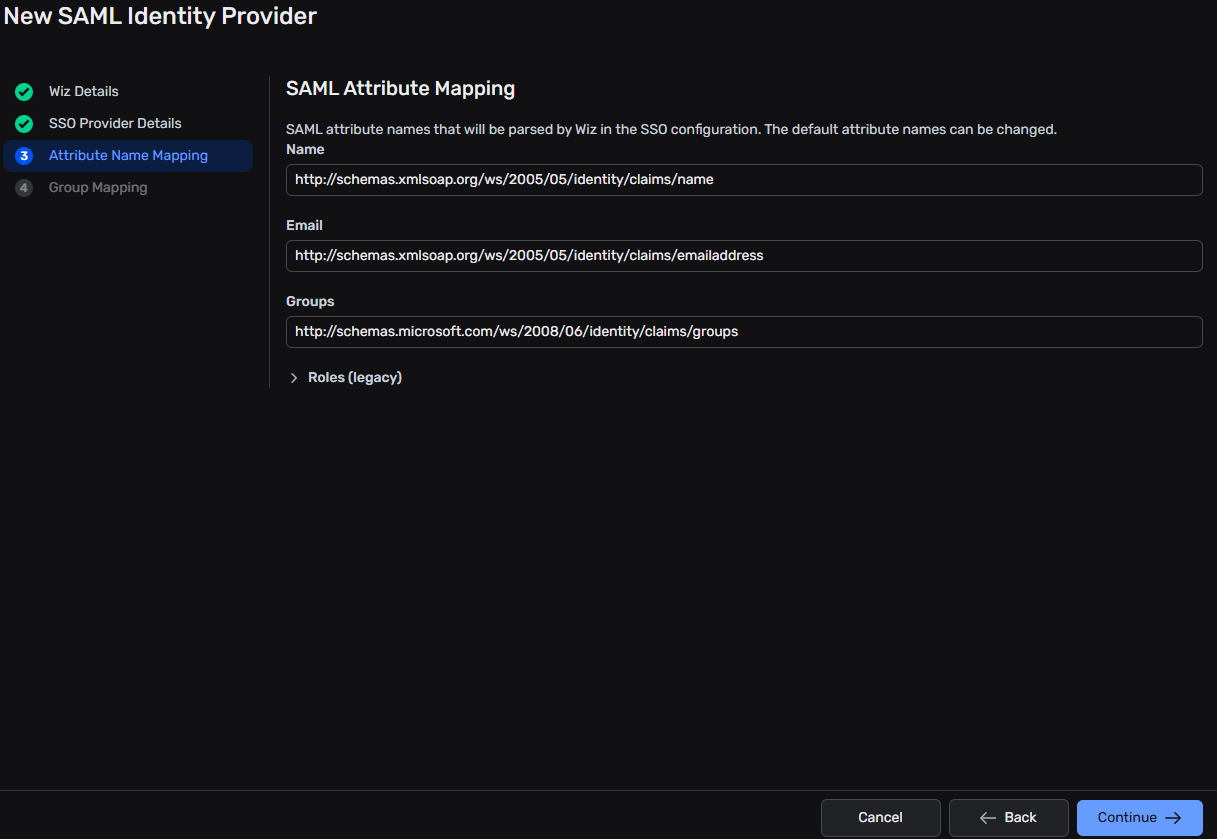Click the SAML Attribute Mapping heading

pyautogui.click(x=400, y=89)
